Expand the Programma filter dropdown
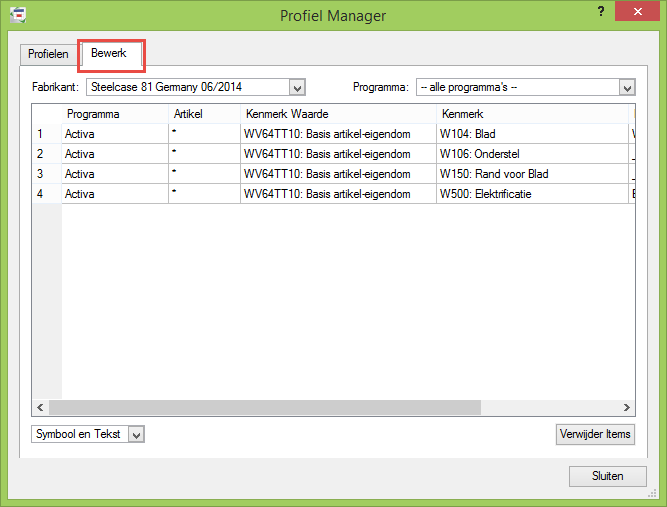 (x=627, y=87)
